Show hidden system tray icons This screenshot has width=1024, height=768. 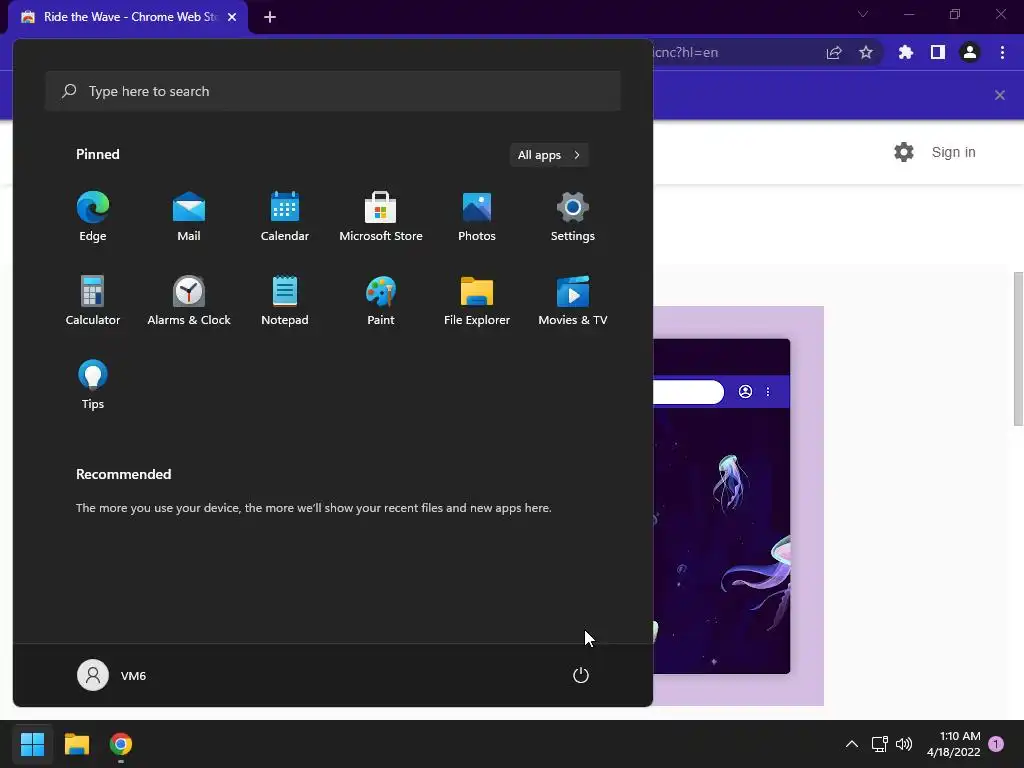click(852, 744)
